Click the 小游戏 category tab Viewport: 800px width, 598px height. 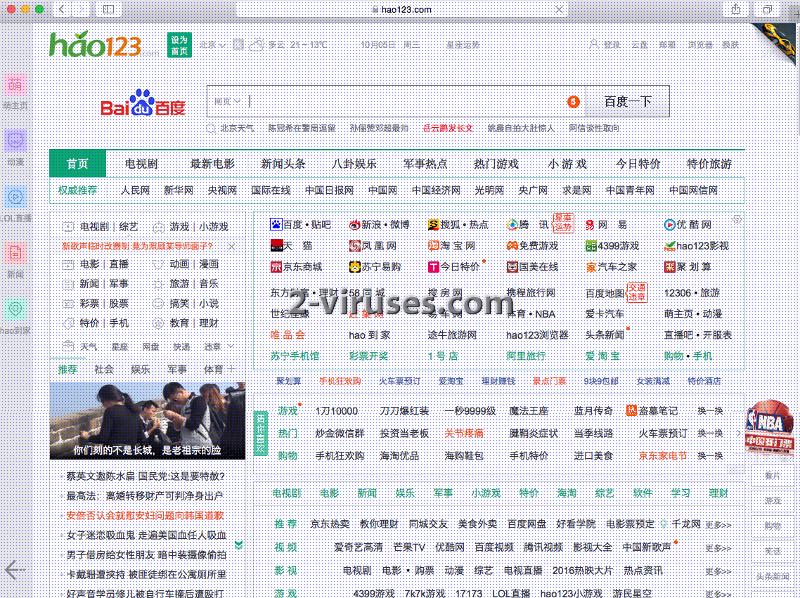tap(485, 493)
